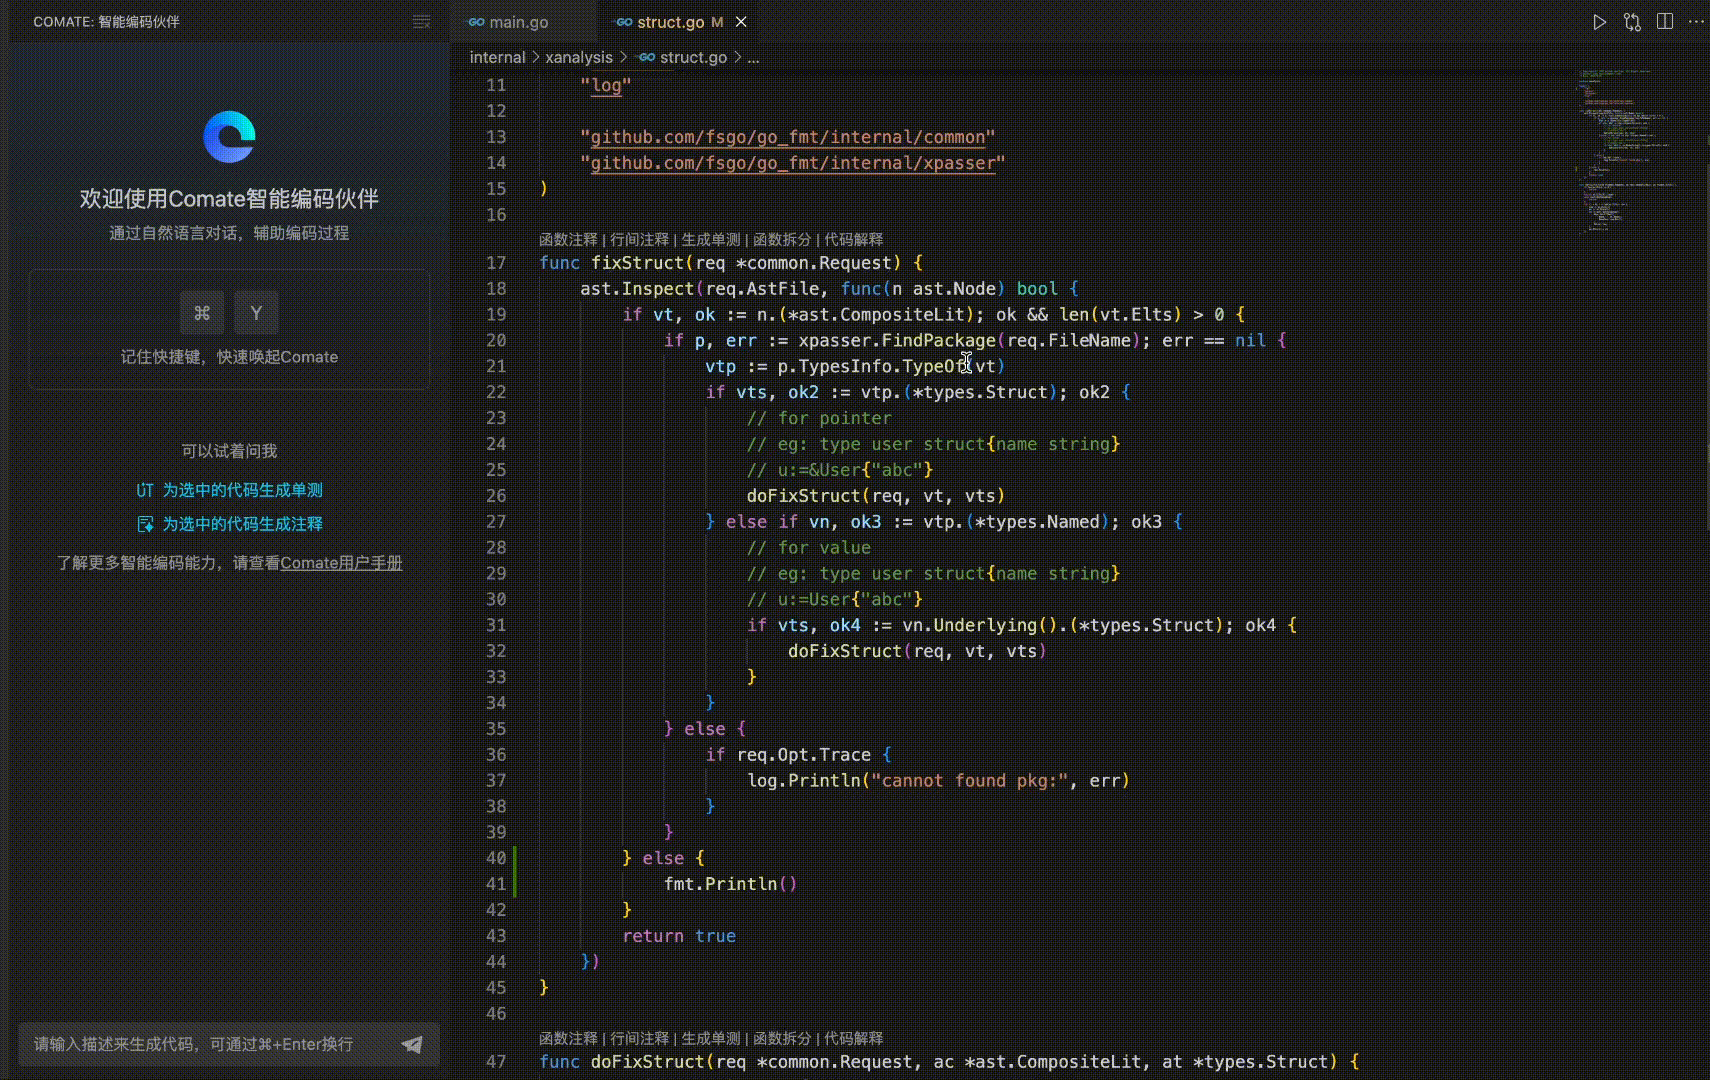Click line number 17 in the gutter
This screenshot has height=1080, width=1710.
496,263
